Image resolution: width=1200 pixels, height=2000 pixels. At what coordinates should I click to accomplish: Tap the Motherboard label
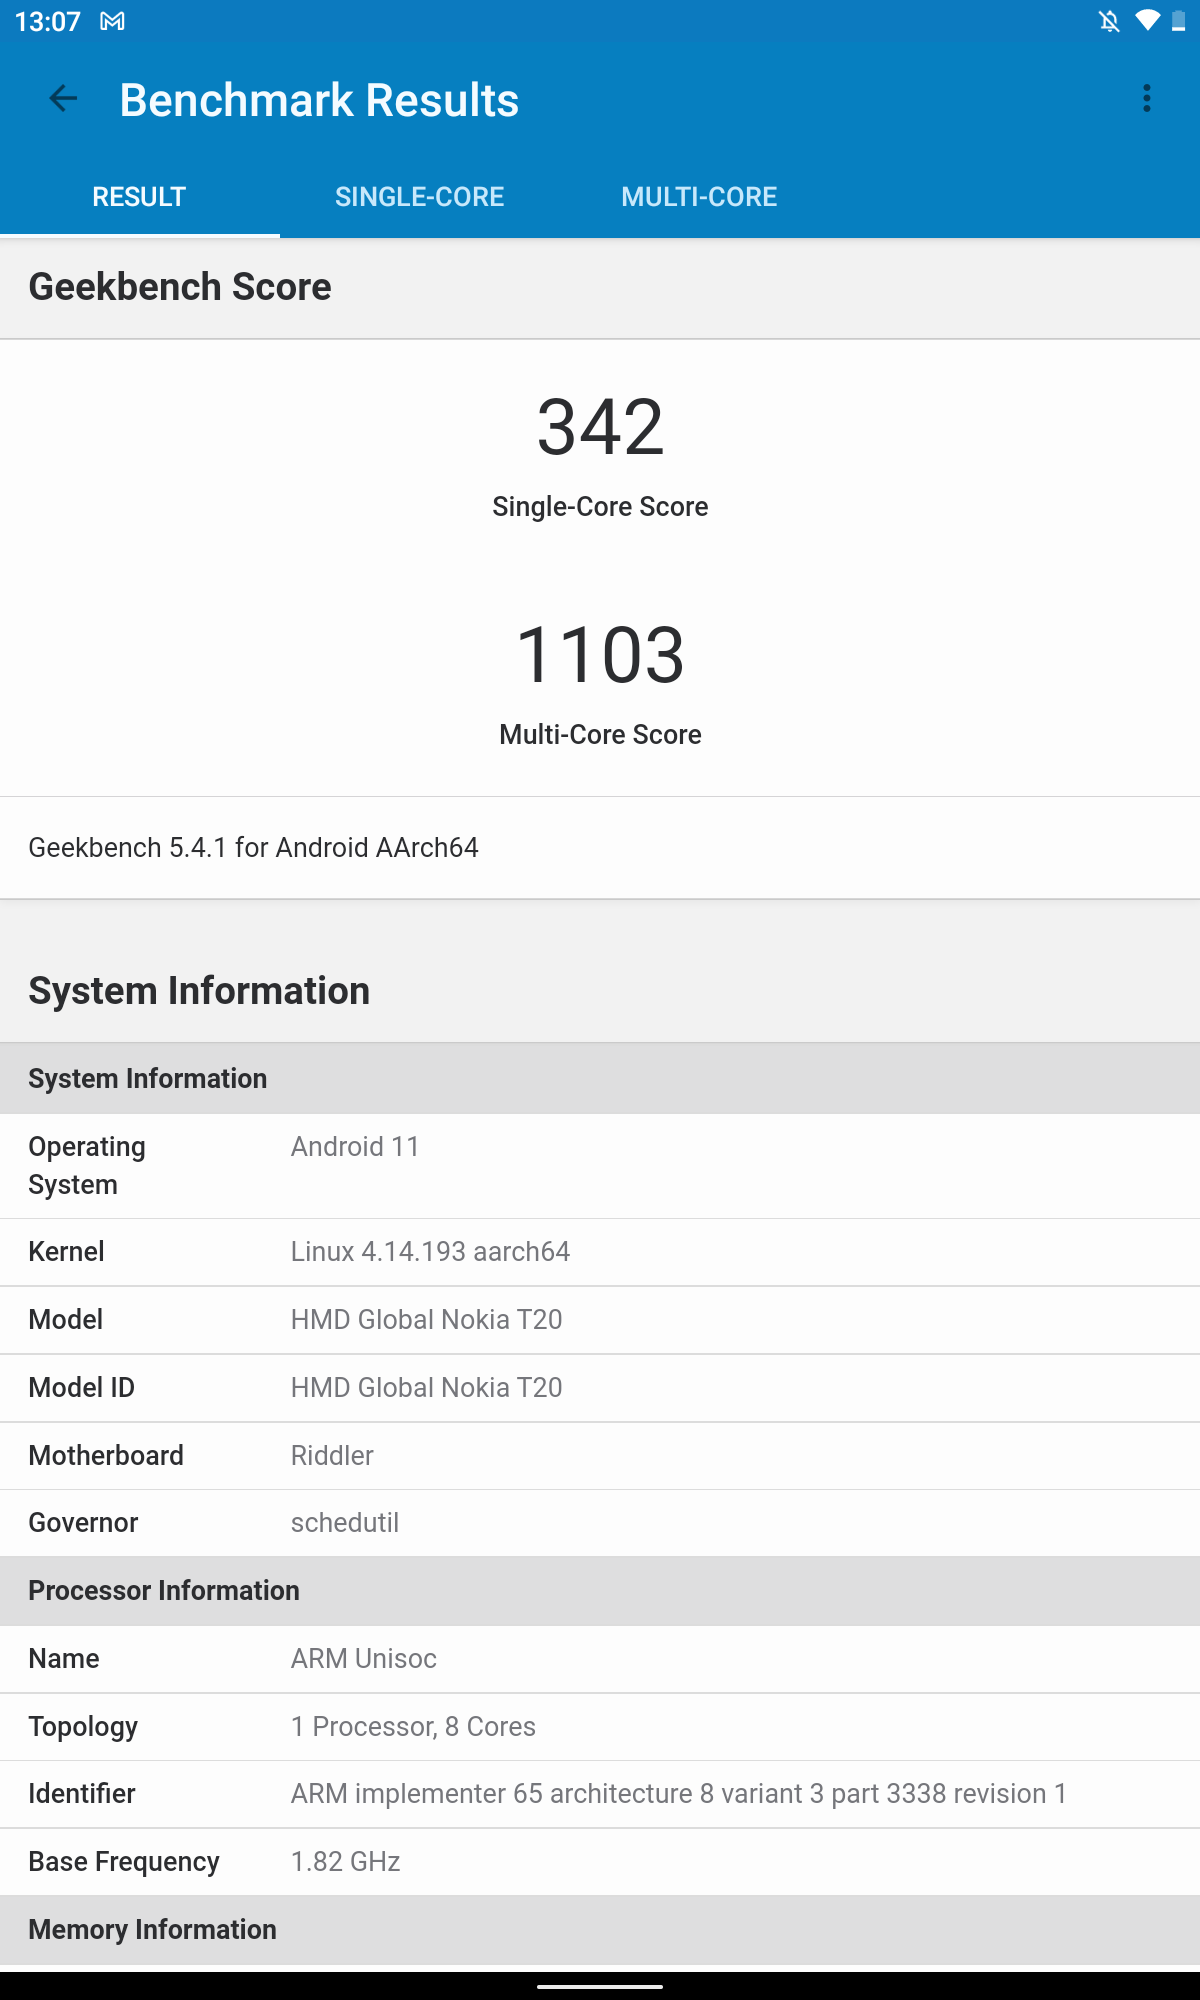(x=106, y=1456)
